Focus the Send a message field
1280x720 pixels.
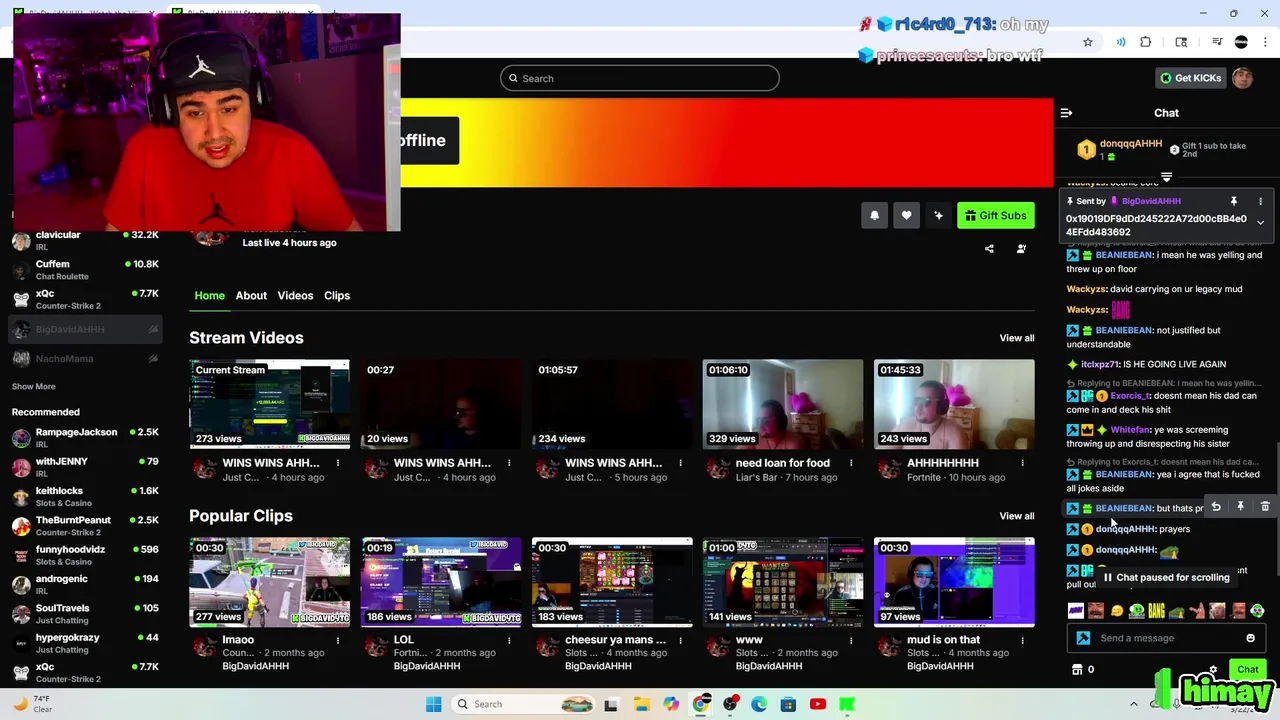coord(1166,638)
